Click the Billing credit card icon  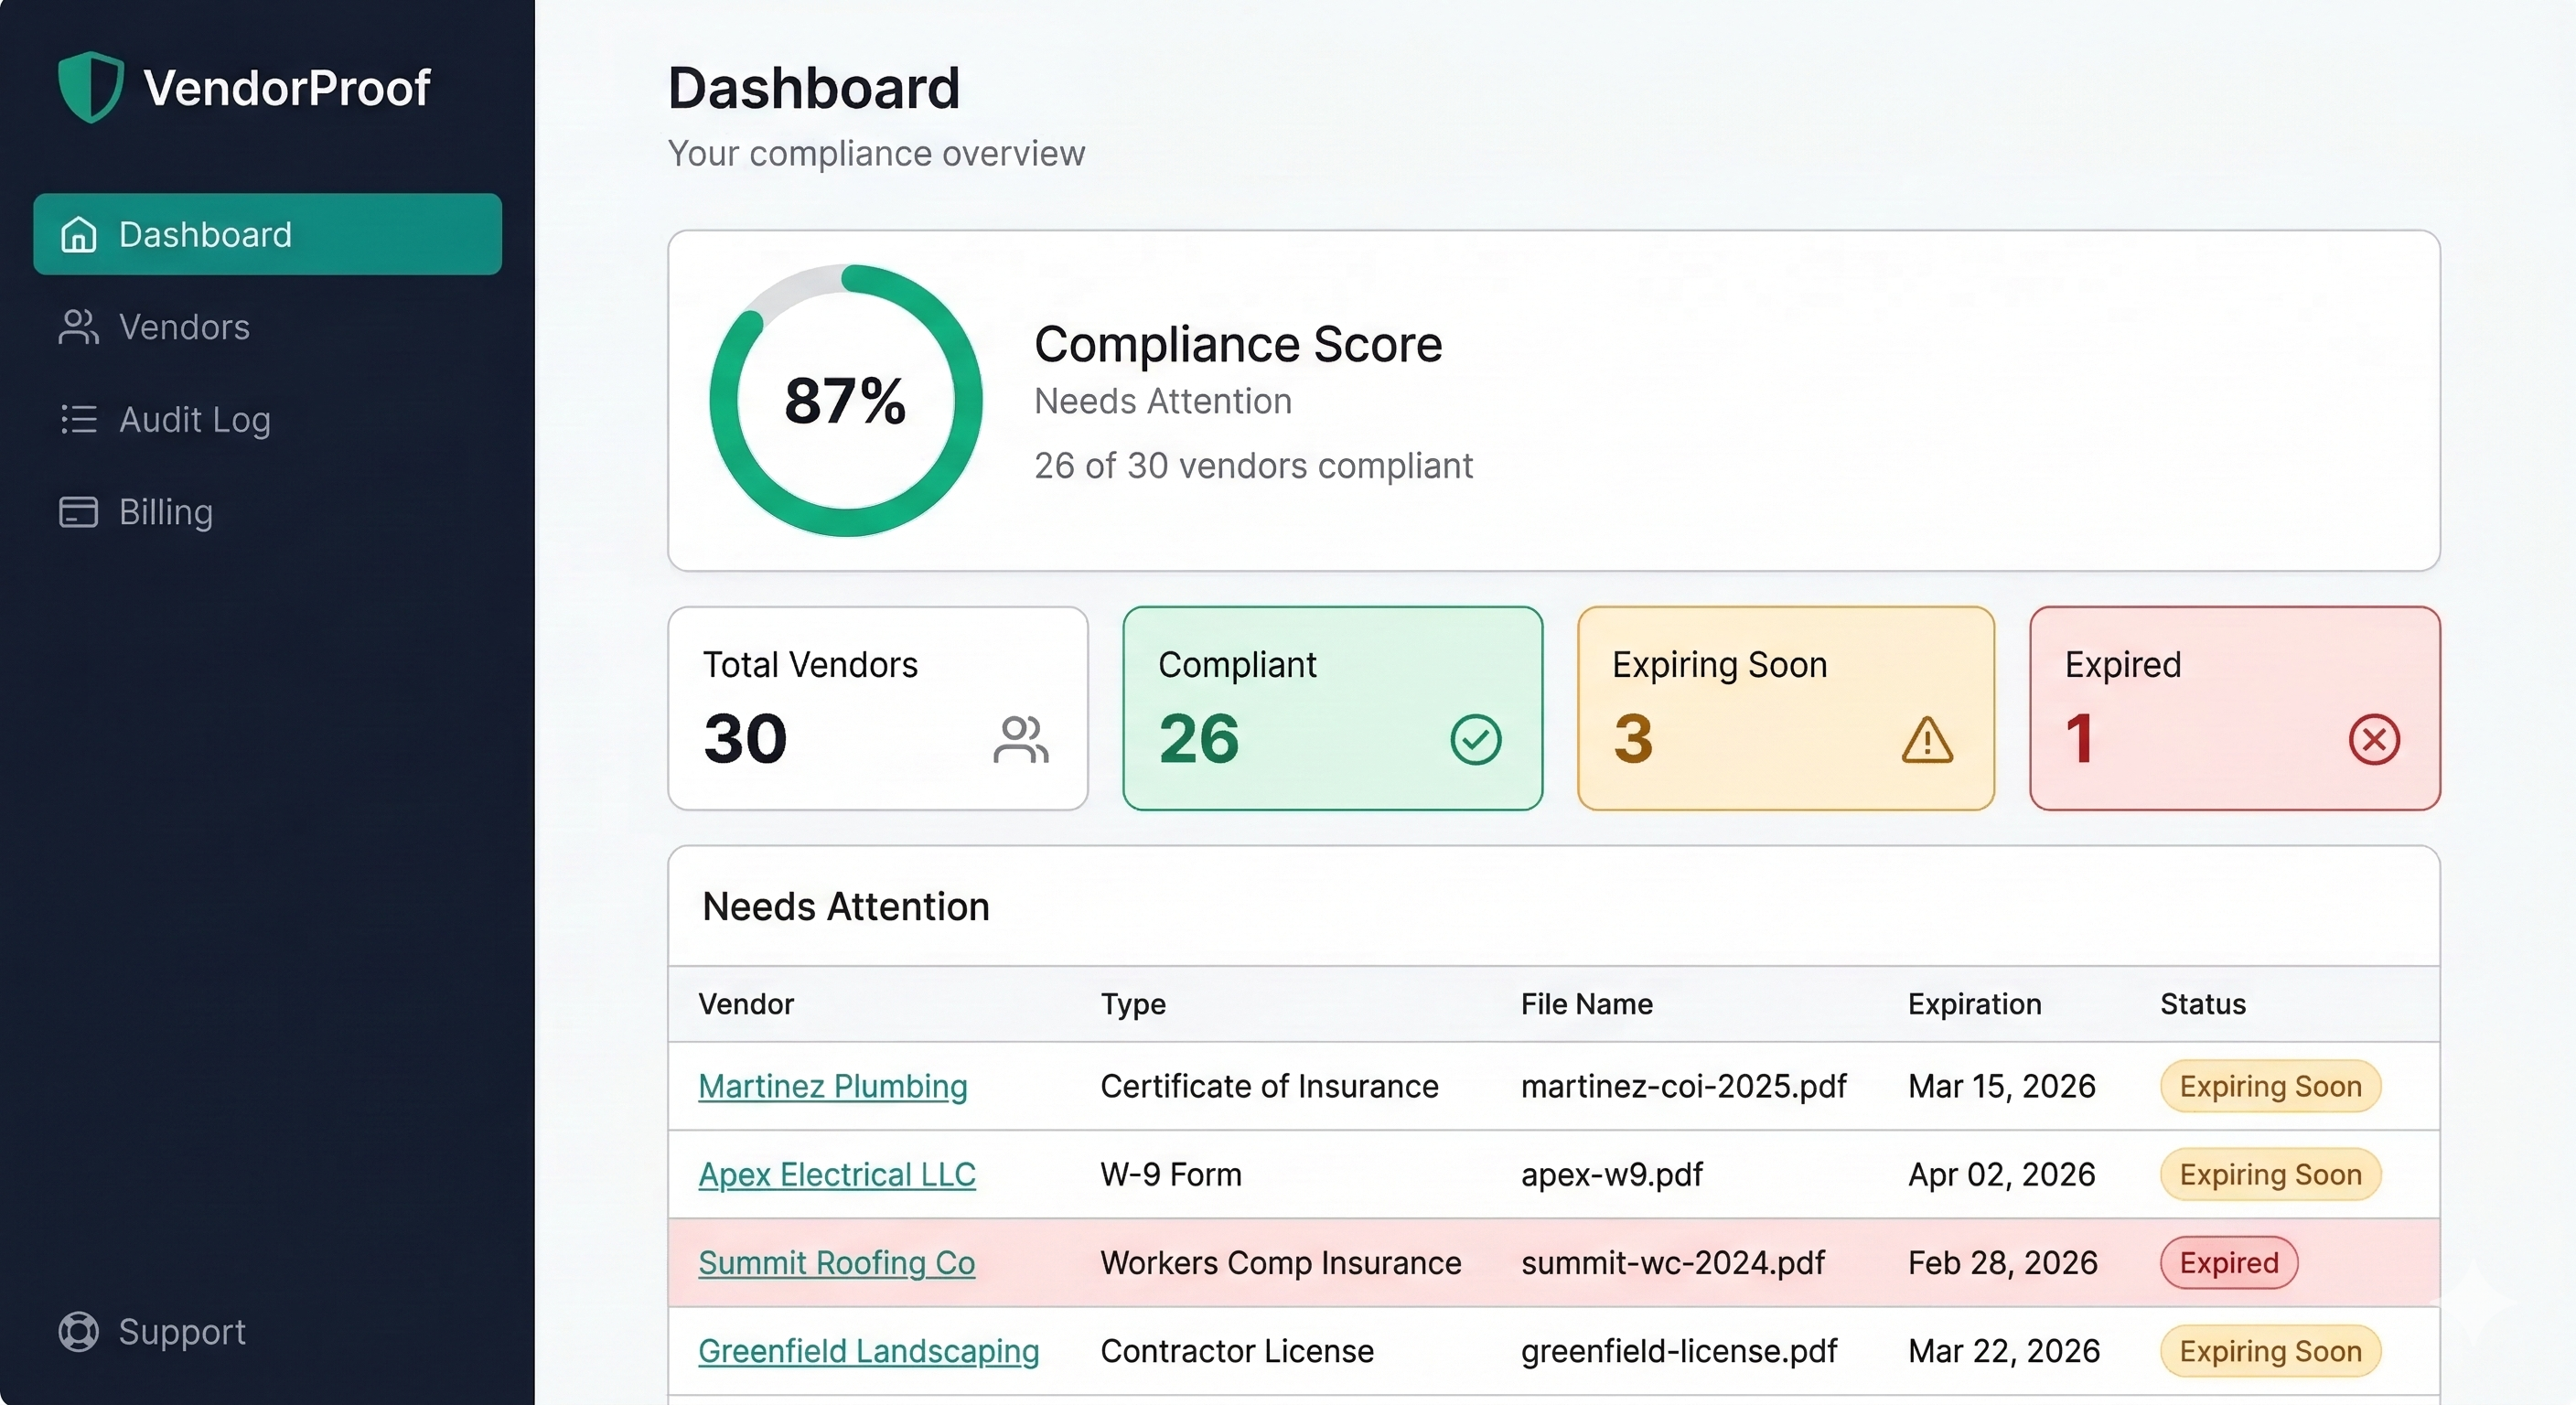click(x=78, y=512)
